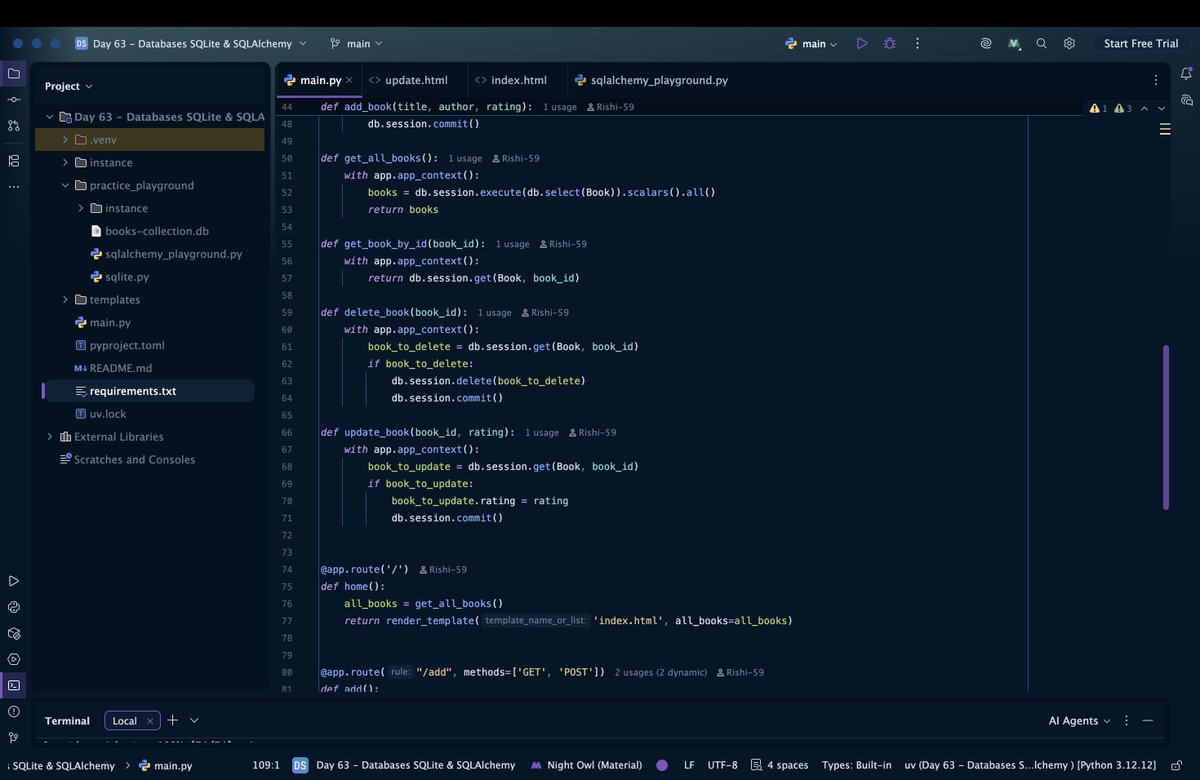
Task: Open editor tabs options menu
Action: click(x=1157, y=80)
